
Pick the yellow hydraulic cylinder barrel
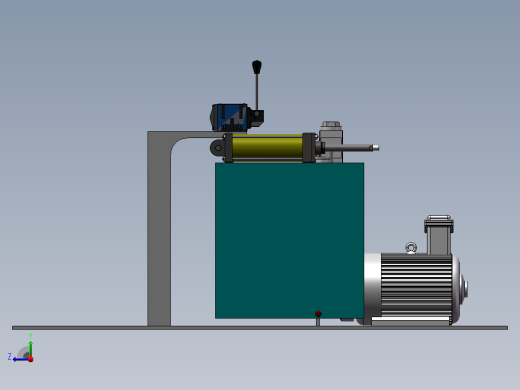(x=267, y=148)
